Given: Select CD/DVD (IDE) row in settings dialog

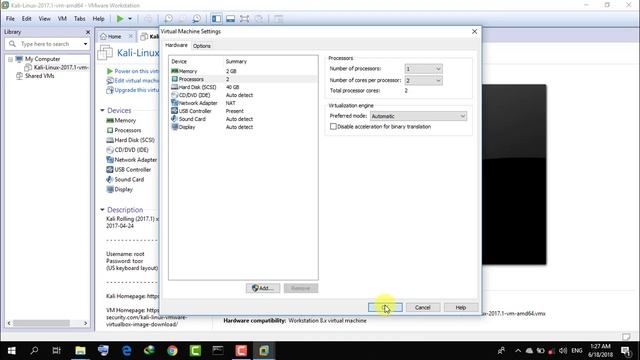Looking at the screenshot, I should pyautogui.click(x=243, y=95).
